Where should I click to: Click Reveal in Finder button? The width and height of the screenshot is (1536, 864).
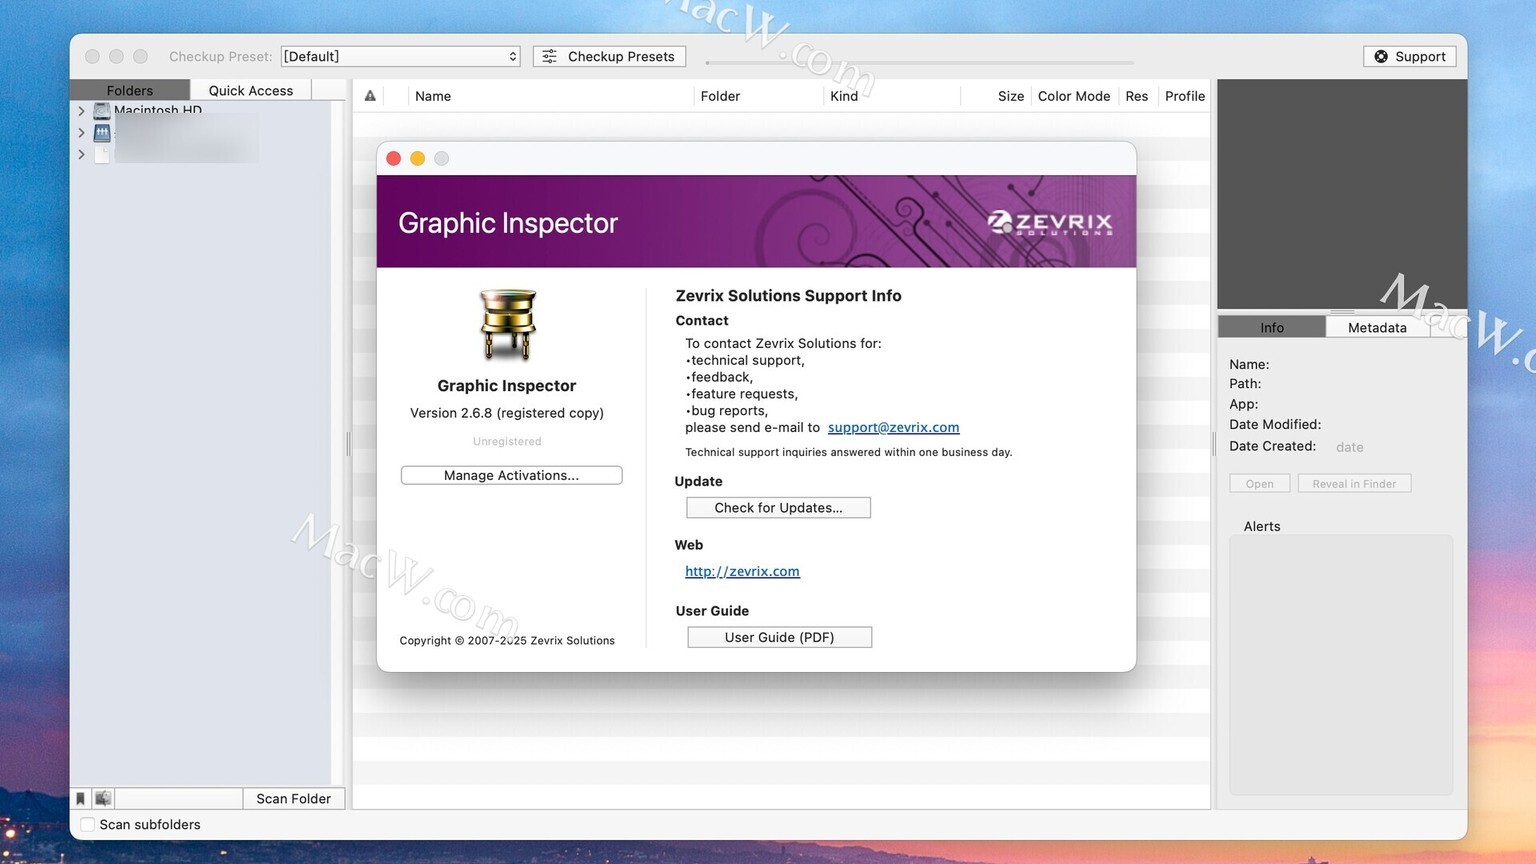1354,483
